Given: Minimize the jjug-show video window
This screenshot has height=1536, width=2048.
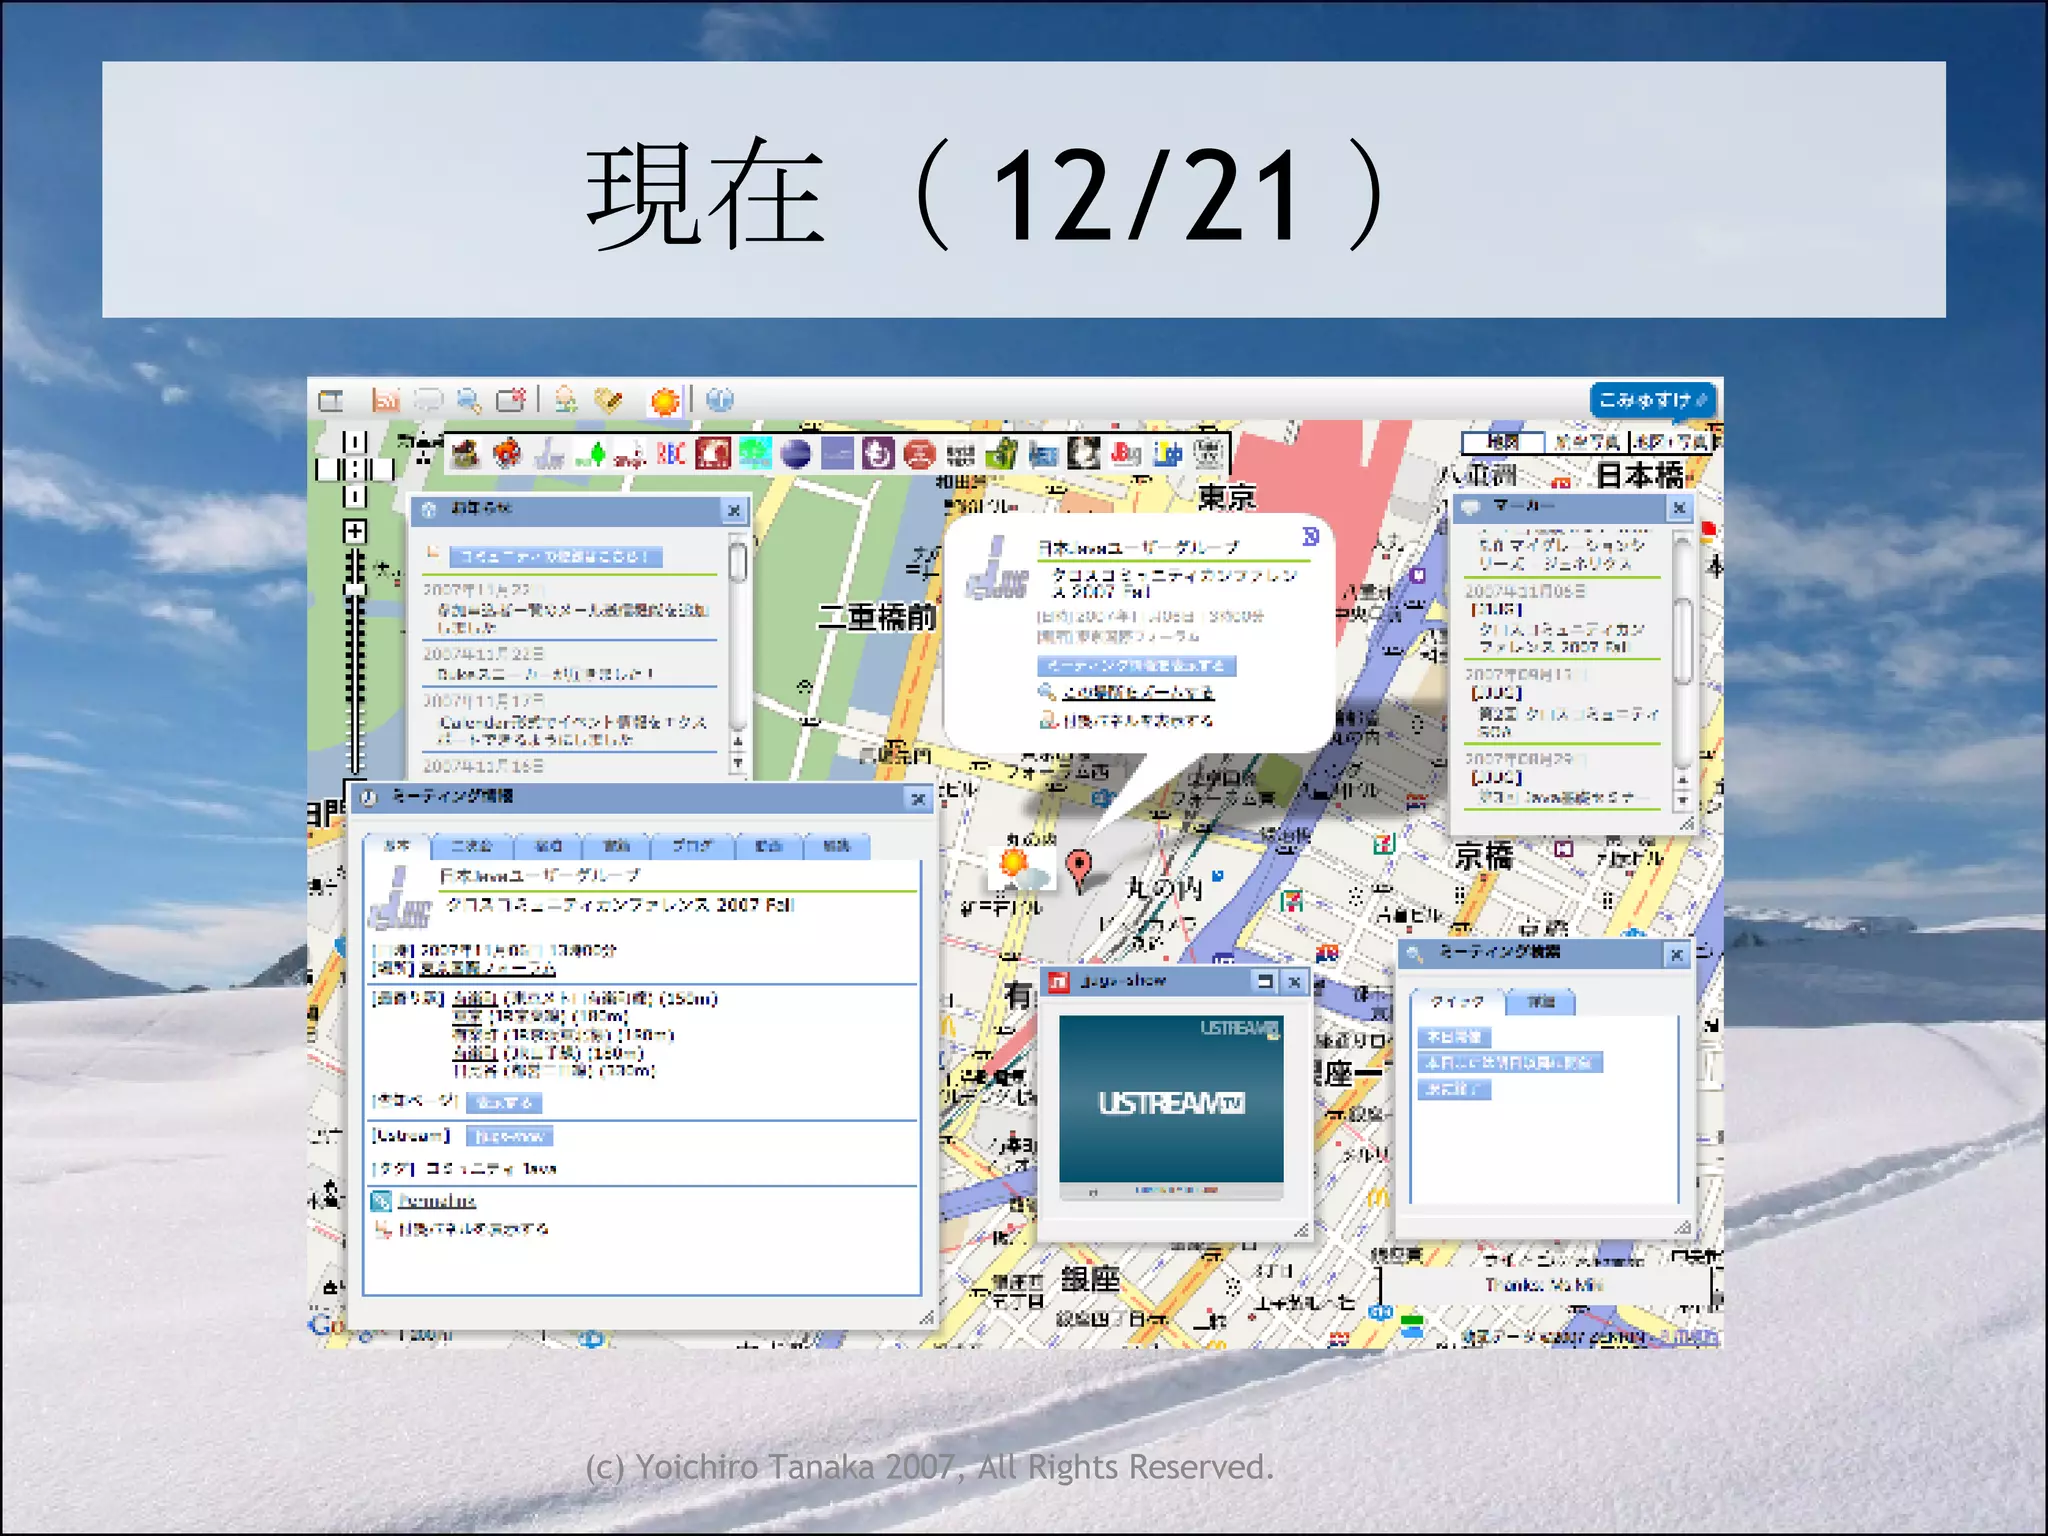Looking at the screenshot, I should pyautogui.click(x=1265, y=982).
